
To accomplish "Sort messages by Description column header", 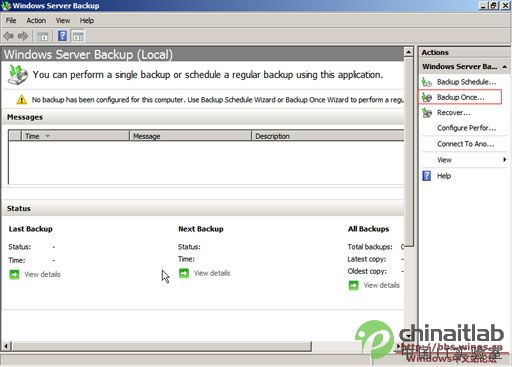I will click(328, 136).
